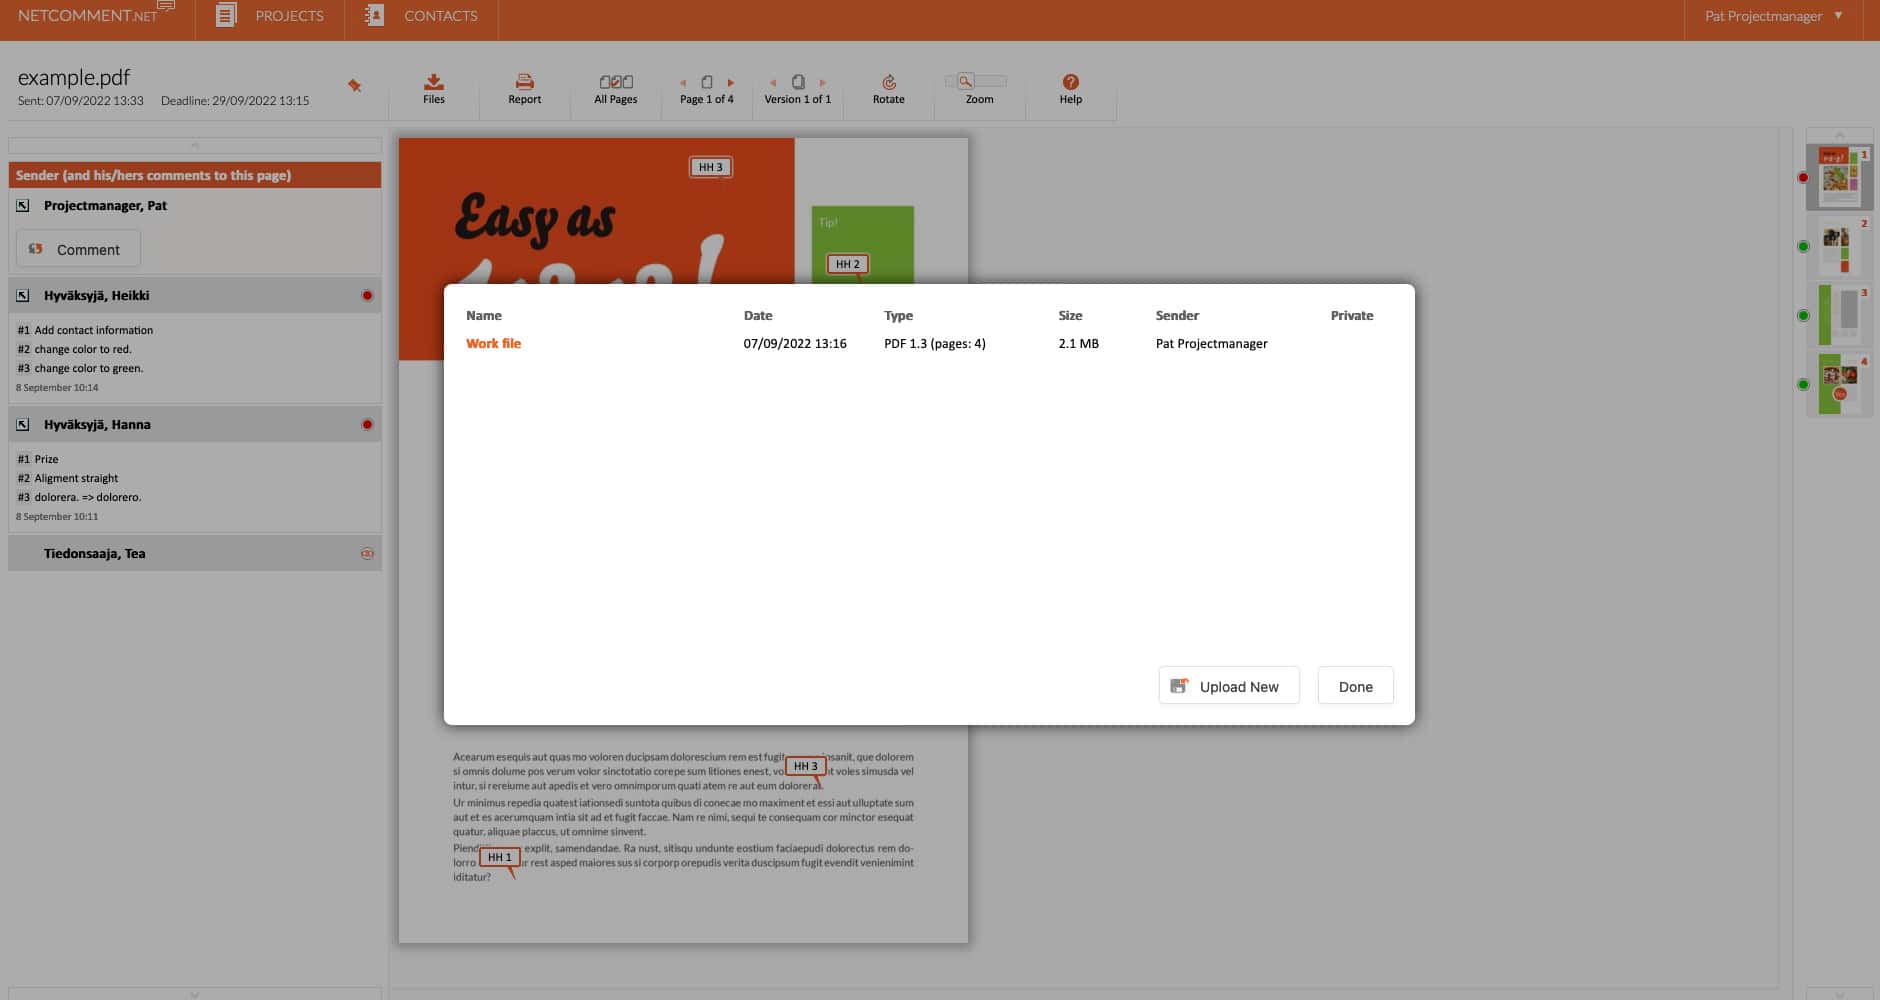Viewport: 1880px width, 1000px height.
Task: Open the Work file link
Action: pyautogui.click(x=493, y=344)
